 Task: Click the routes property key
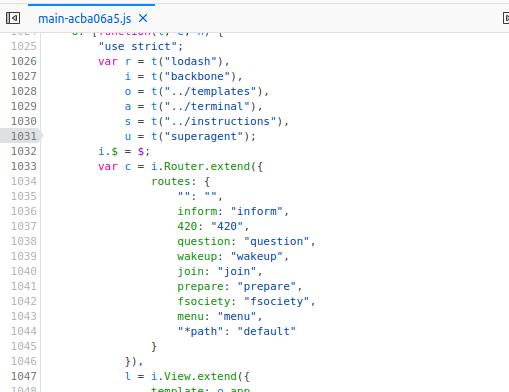pyautogui.click(x=170, y=181)
